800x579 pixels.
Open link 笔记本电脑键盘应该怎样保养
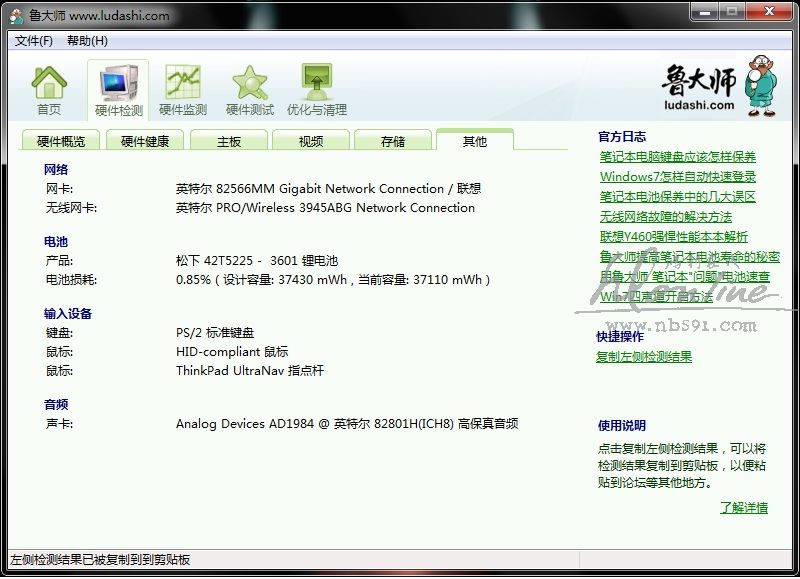click(678, 157)
